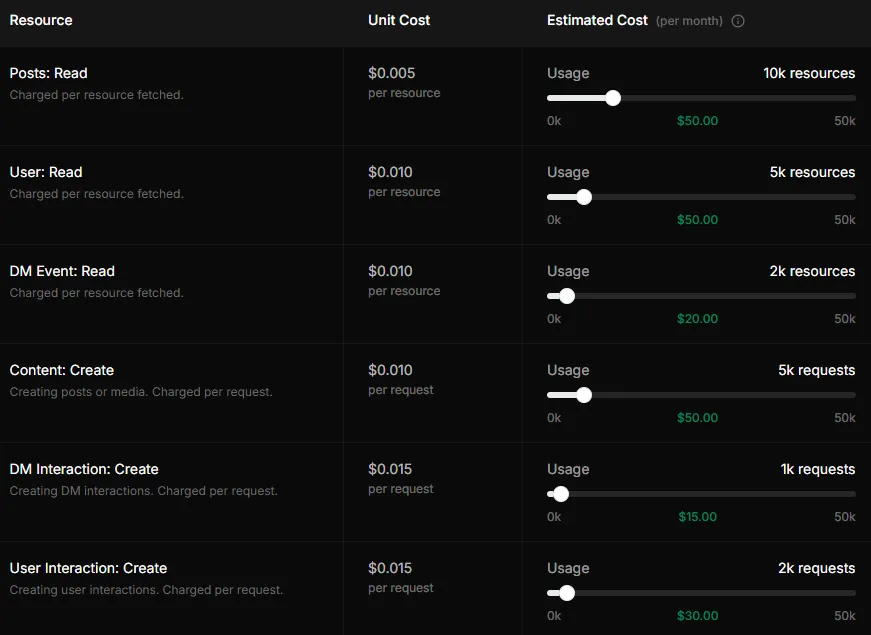Click the User: Read usage slider knob
Image resolution: width=871 pixels, height=635 pixels.
(x=584, y=197)
